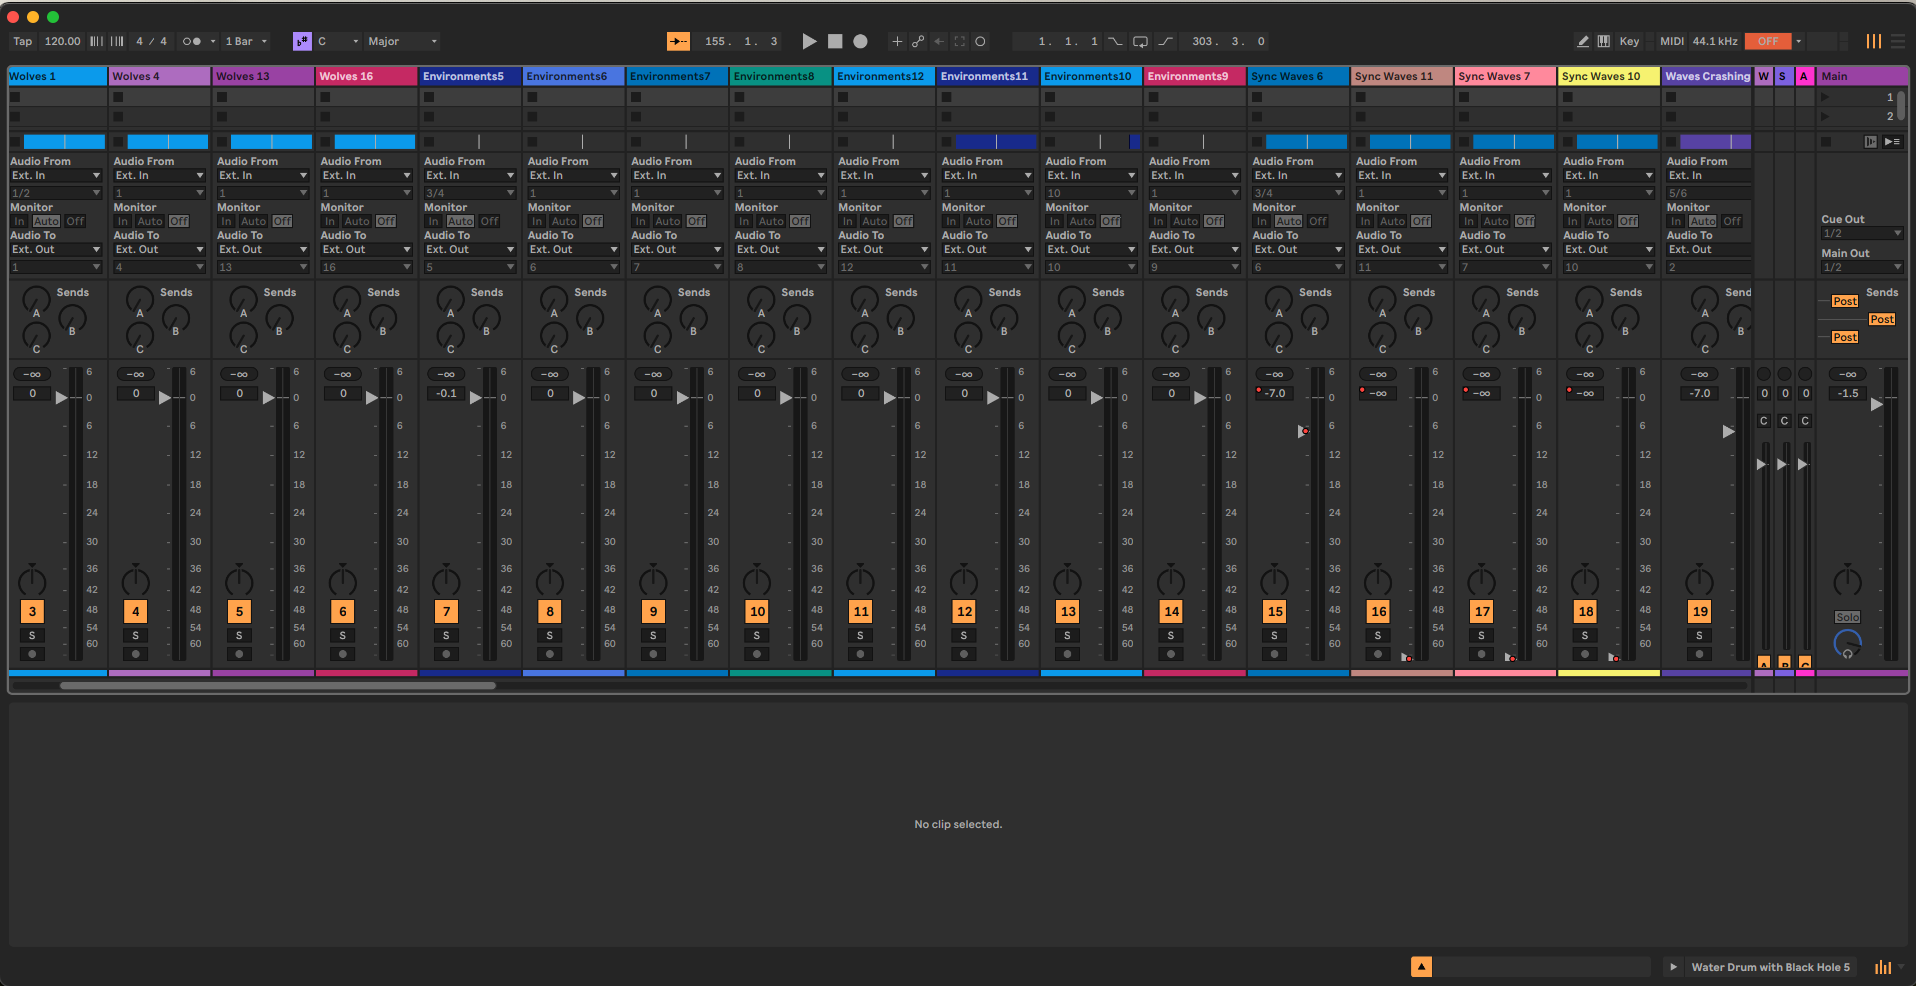Open Wolves 1 Audio From Ext. In dropdown
Viewport: 1916px width, 986px height.
56,176
